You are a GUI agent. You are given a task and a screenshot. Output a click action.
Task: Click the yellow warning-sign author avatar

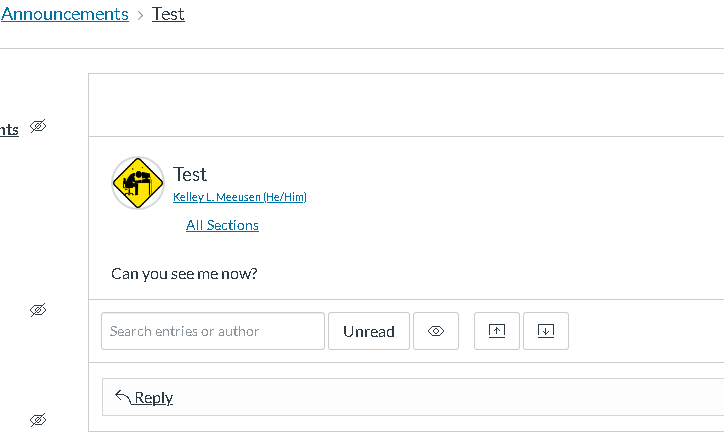137,182
